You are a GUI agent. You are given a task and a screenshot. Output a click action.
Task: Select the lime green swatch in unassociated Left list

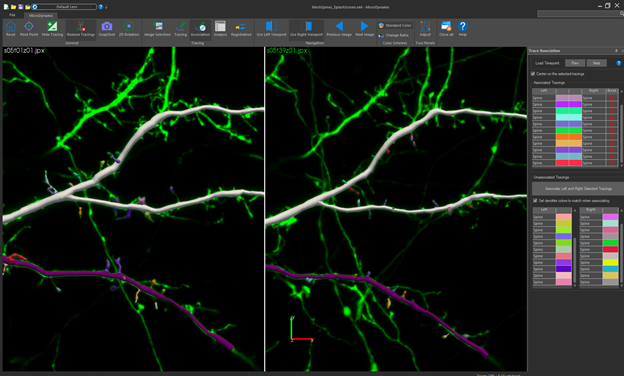tap(563, 230)
